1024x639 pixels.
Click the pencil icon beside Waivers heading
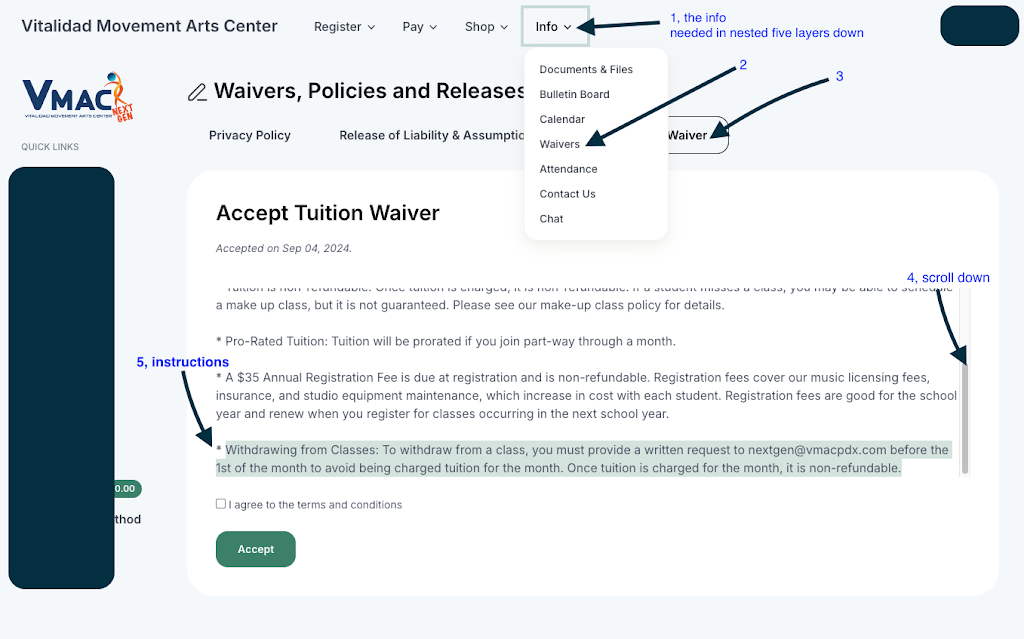197,93
